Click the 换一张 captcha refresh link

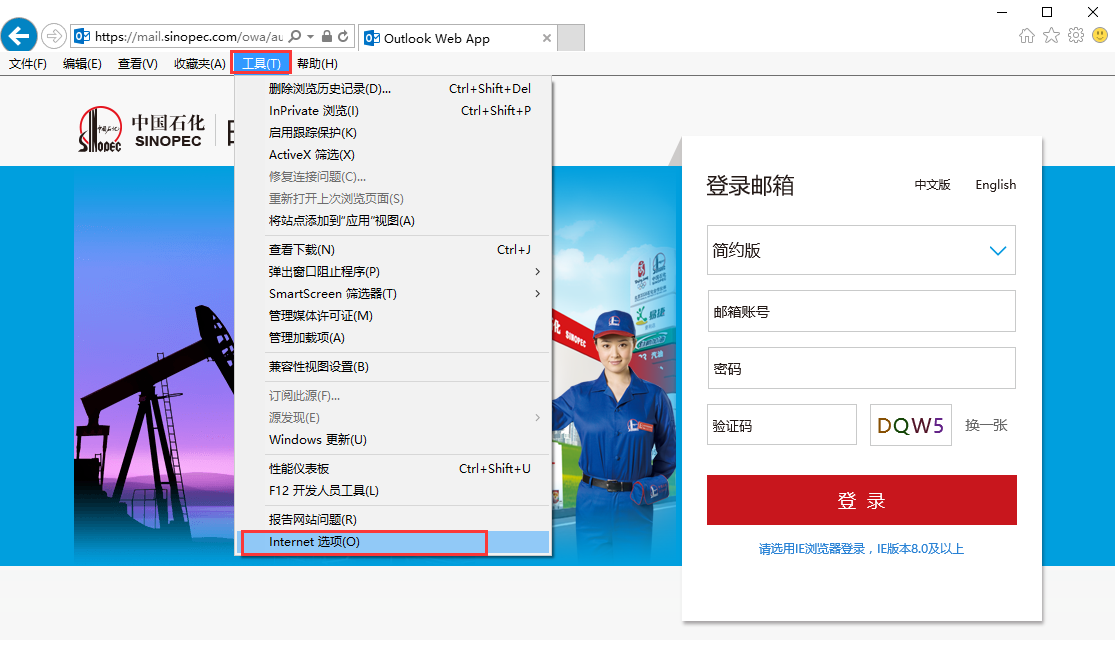pyautogui.click(x=986, y=425)
